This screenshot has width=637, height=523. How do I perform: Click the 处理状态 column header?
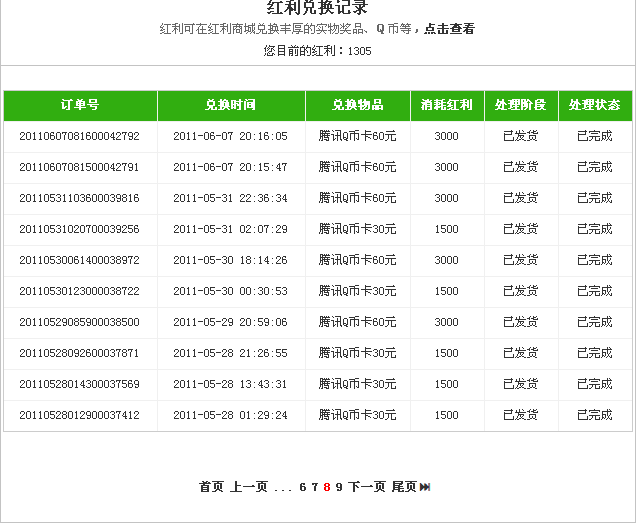(x=594, y=105)
